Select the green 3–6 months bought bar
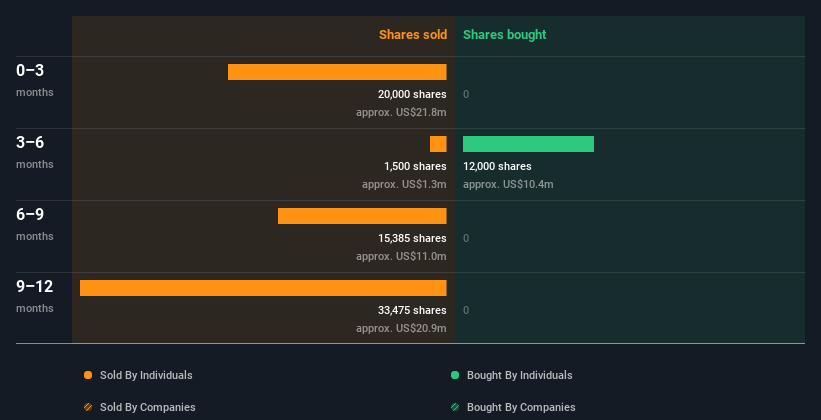This screenshot has height=420, width=821. 528,144
